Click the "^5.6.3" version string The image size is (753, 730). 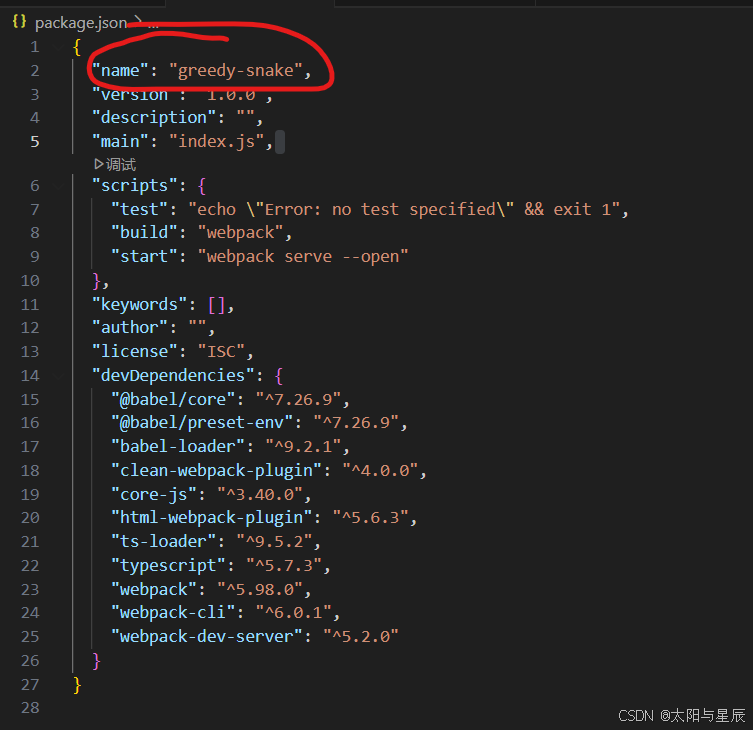click(x=370, y=518)
